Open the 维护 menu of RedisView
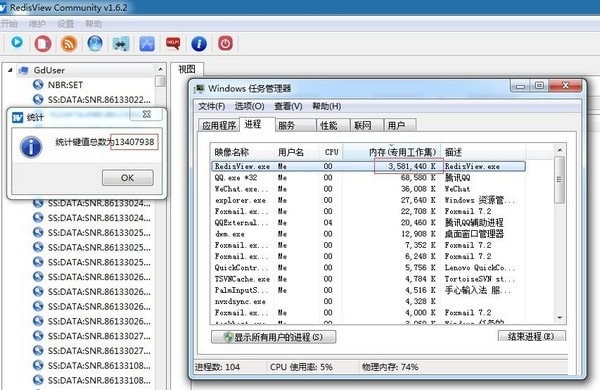The width and height of the screenshot is (600, 390). point(37,24)
